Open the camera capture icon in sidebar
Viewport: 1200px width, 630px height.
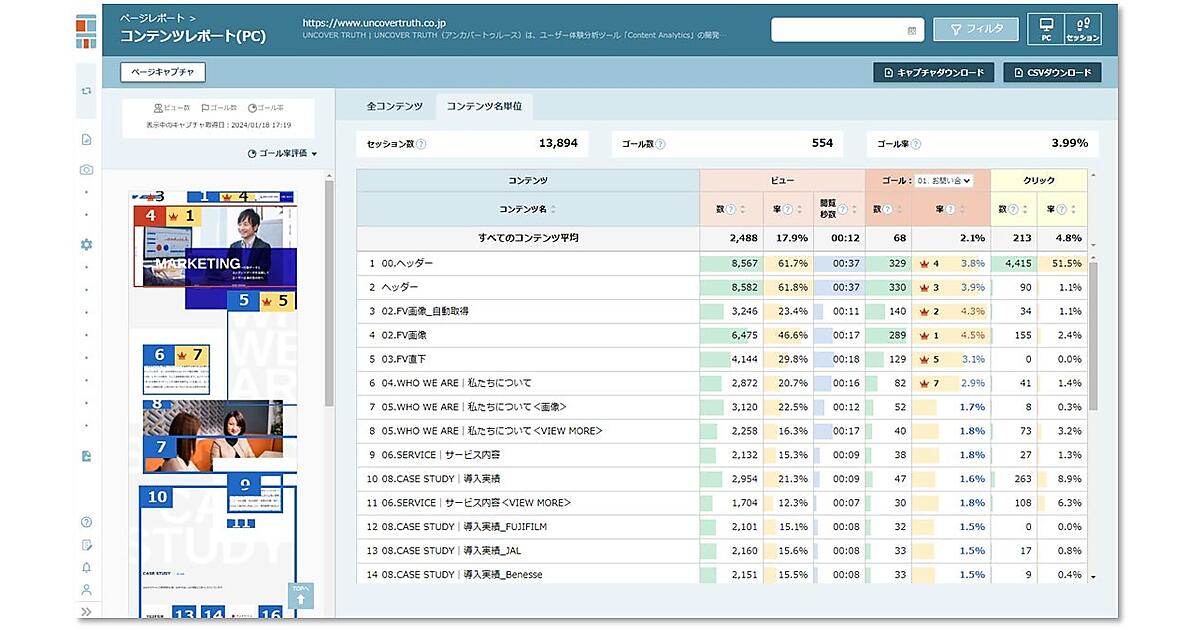click(x=87, y=170)
